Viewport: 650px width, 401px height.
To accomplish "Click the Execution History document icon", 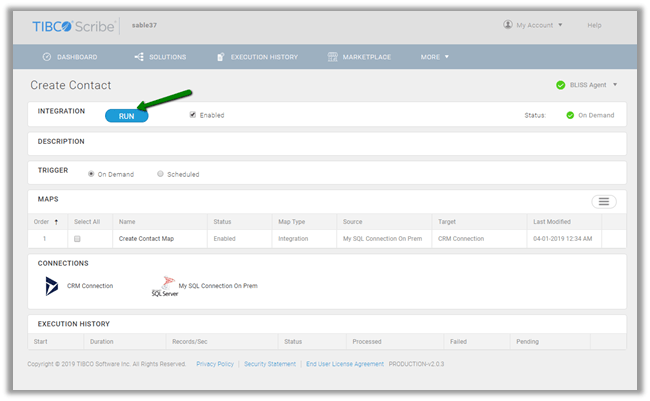I will (x=221, y=57).
